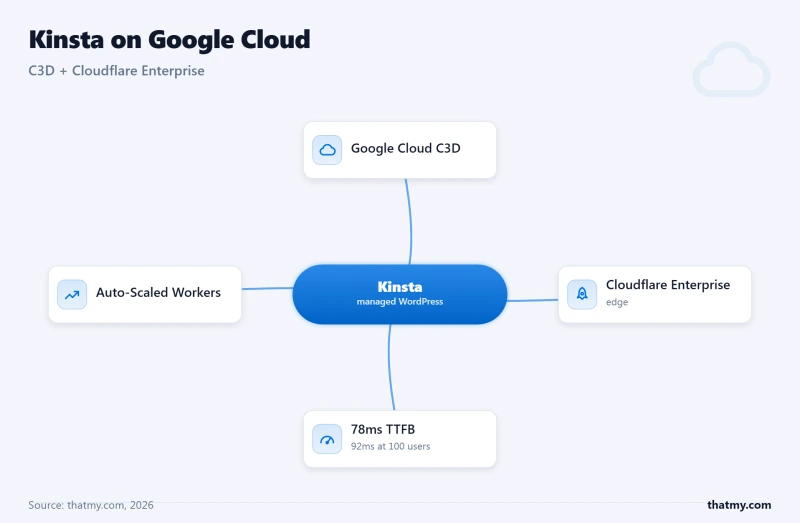This screenshot has width=800, height=523.
Task: Click the '92ms at 100 users' text
Action: tap(390, 446)
